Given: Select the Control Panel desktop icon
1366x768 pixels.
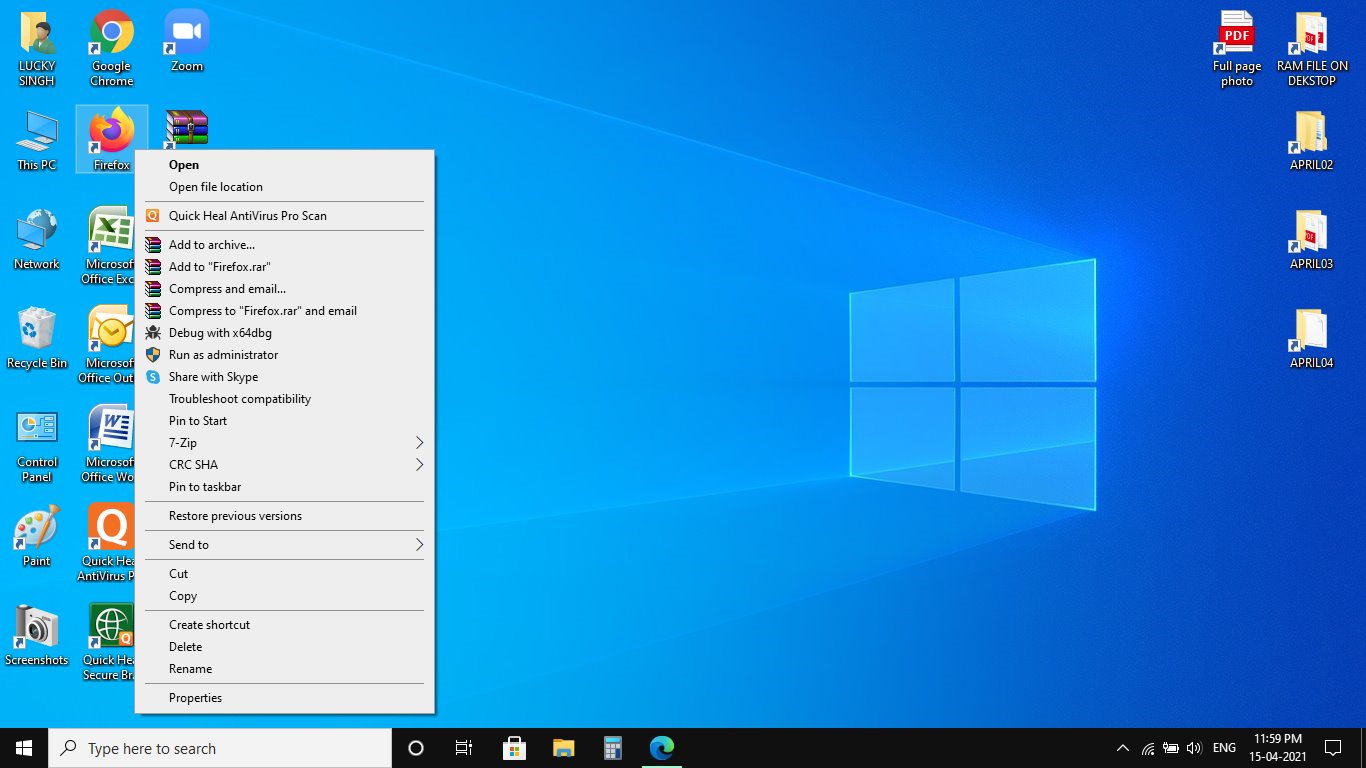Looking at the screenshot, I should tap(37, 445).
